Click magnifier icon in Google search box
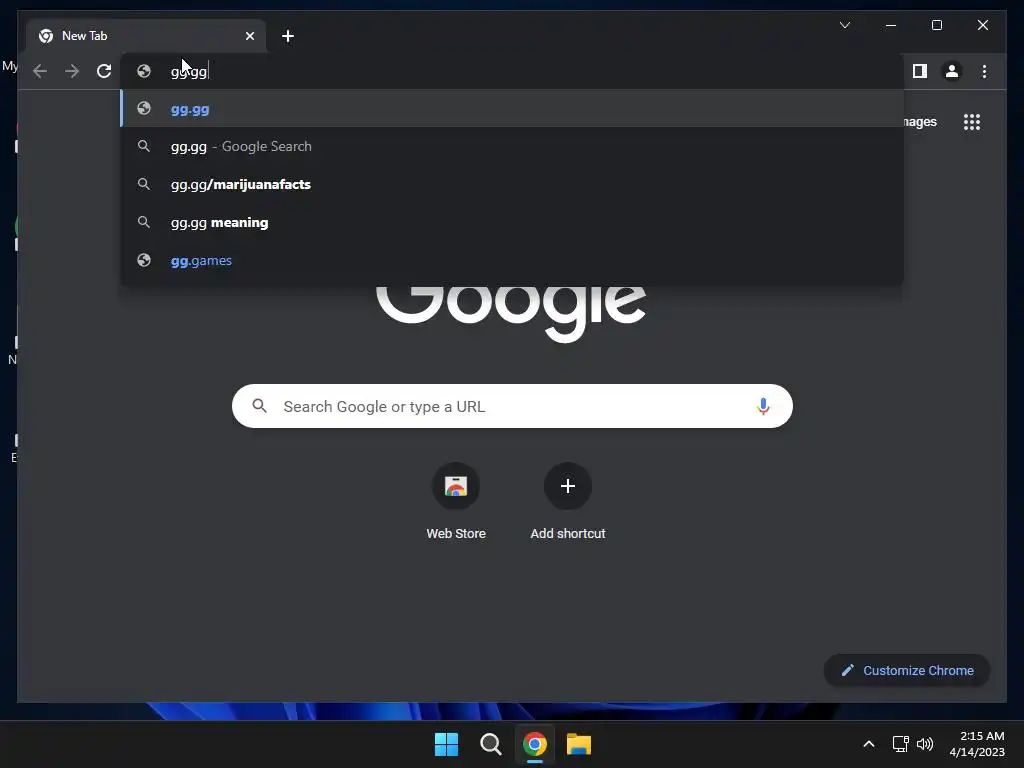The width and height of the screenshot is (1024, 768). [259, 406]
